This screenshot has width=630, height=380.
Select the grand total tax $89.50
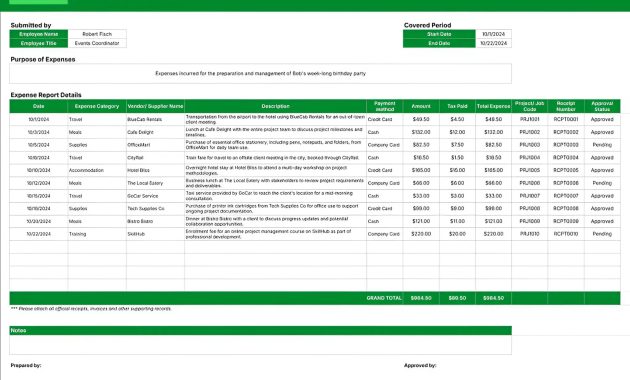tap(457, 298)
